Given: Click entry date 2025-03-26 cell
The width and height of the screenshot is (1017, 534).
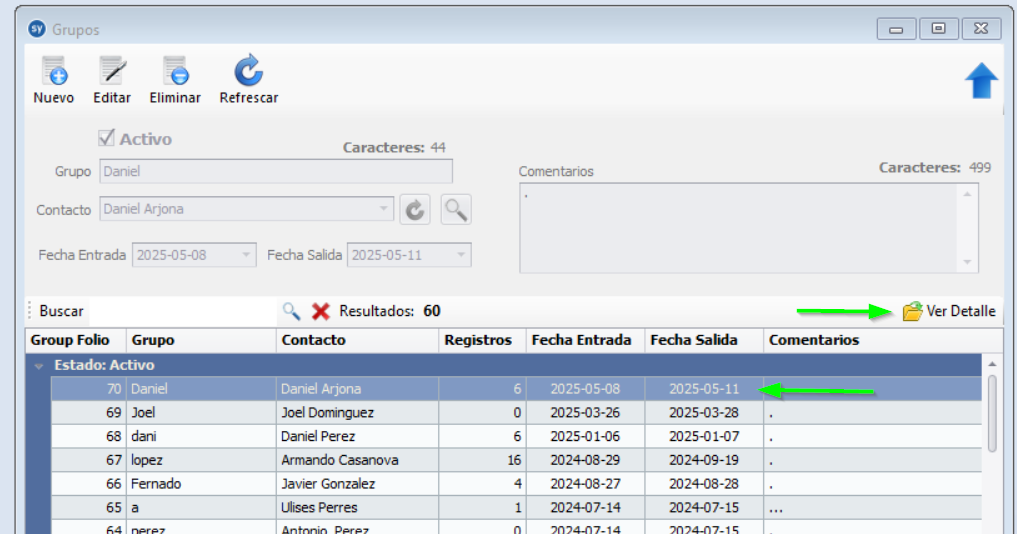Looking at the screenshot, I should point(586,413).
